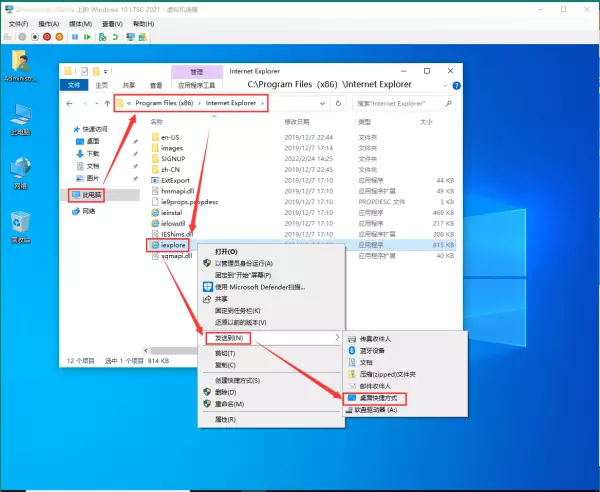600x492 pixels.
Task: Click the 管理 contextual tab header
Action: [x=197, y=72]
